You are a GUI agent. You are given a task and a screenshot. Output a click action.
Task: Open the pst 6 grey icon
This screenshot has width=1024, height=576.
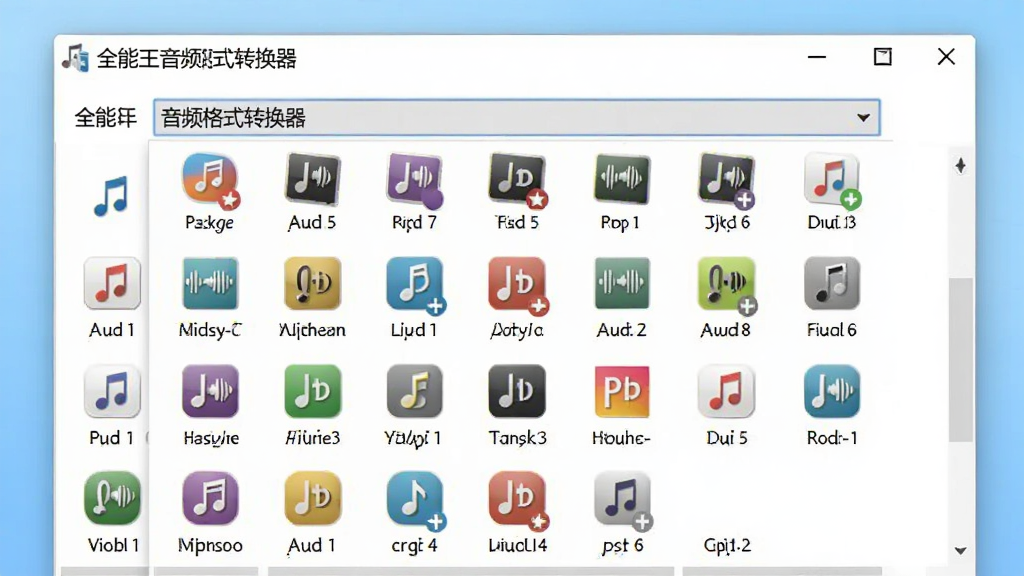coord(622,500)
